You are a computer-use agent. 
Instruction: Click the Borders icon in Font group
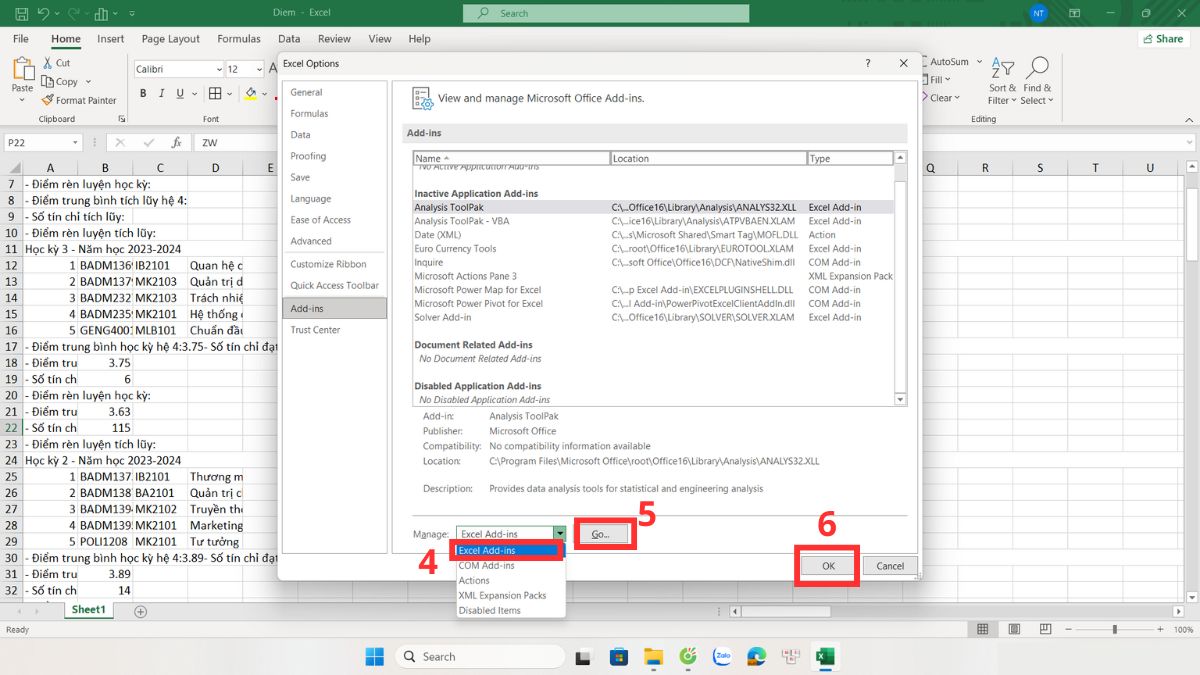coord(214,94)
